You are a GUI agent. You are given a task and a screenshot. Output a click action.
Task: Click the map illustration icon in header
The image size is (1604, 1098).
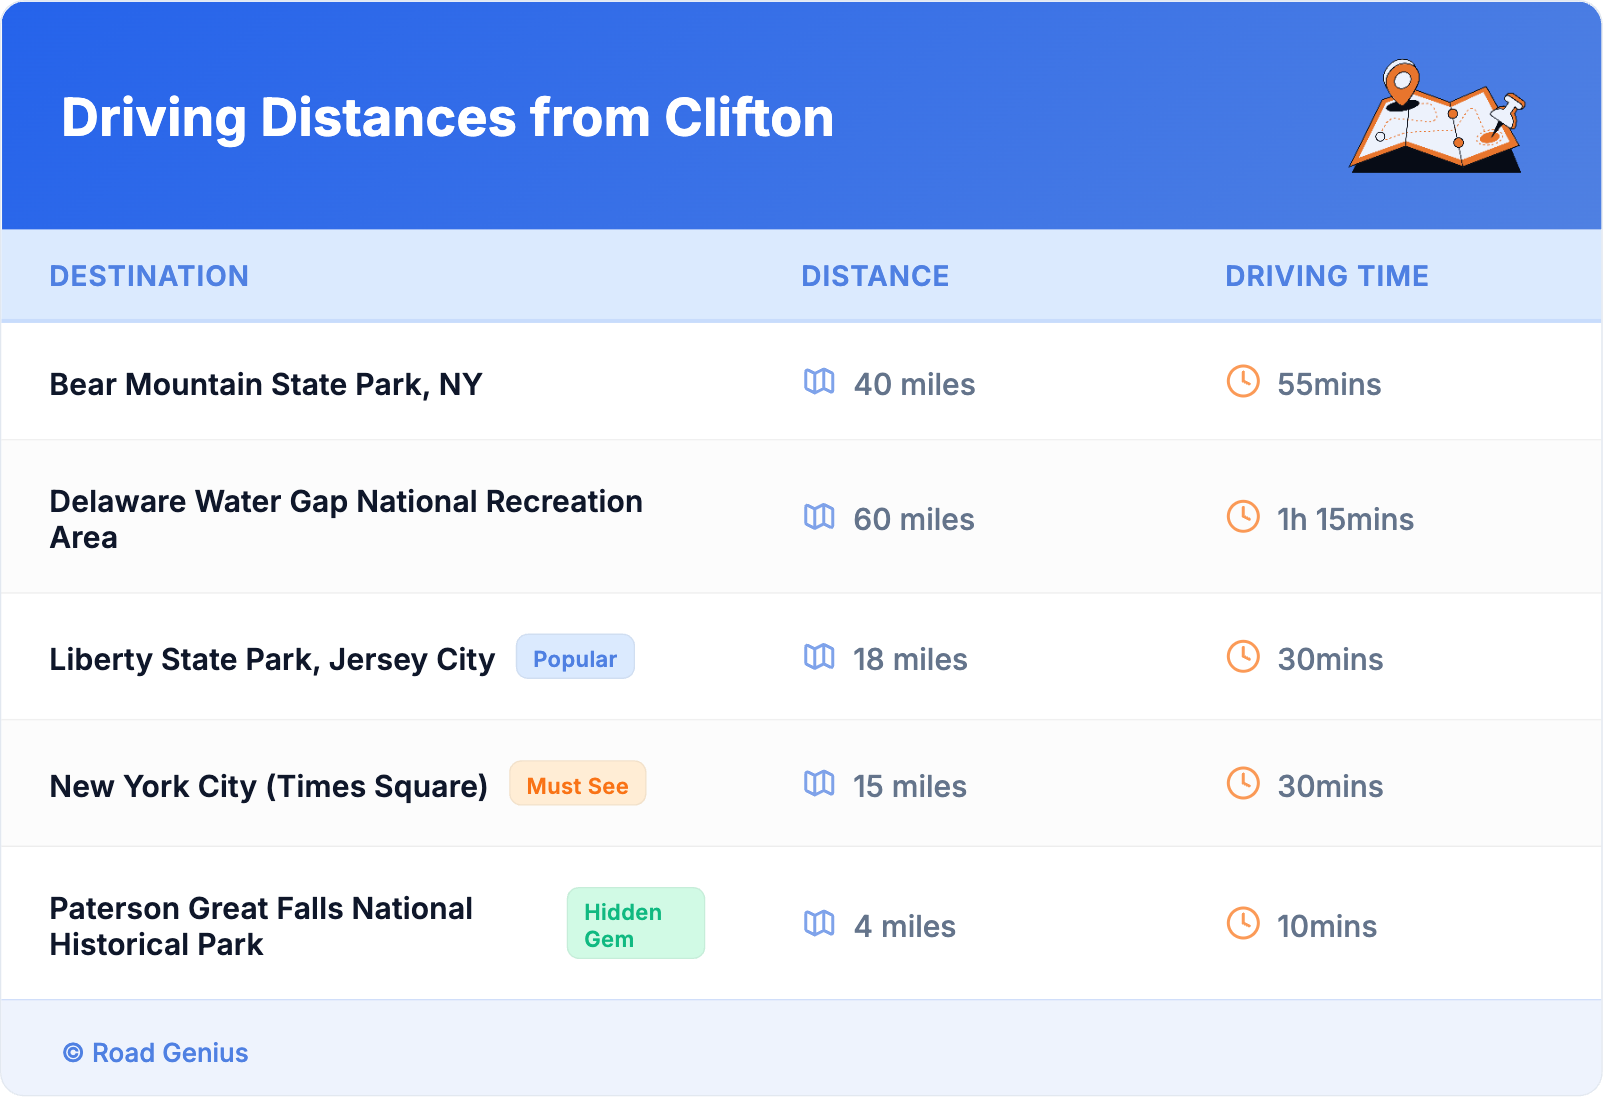1437,116
